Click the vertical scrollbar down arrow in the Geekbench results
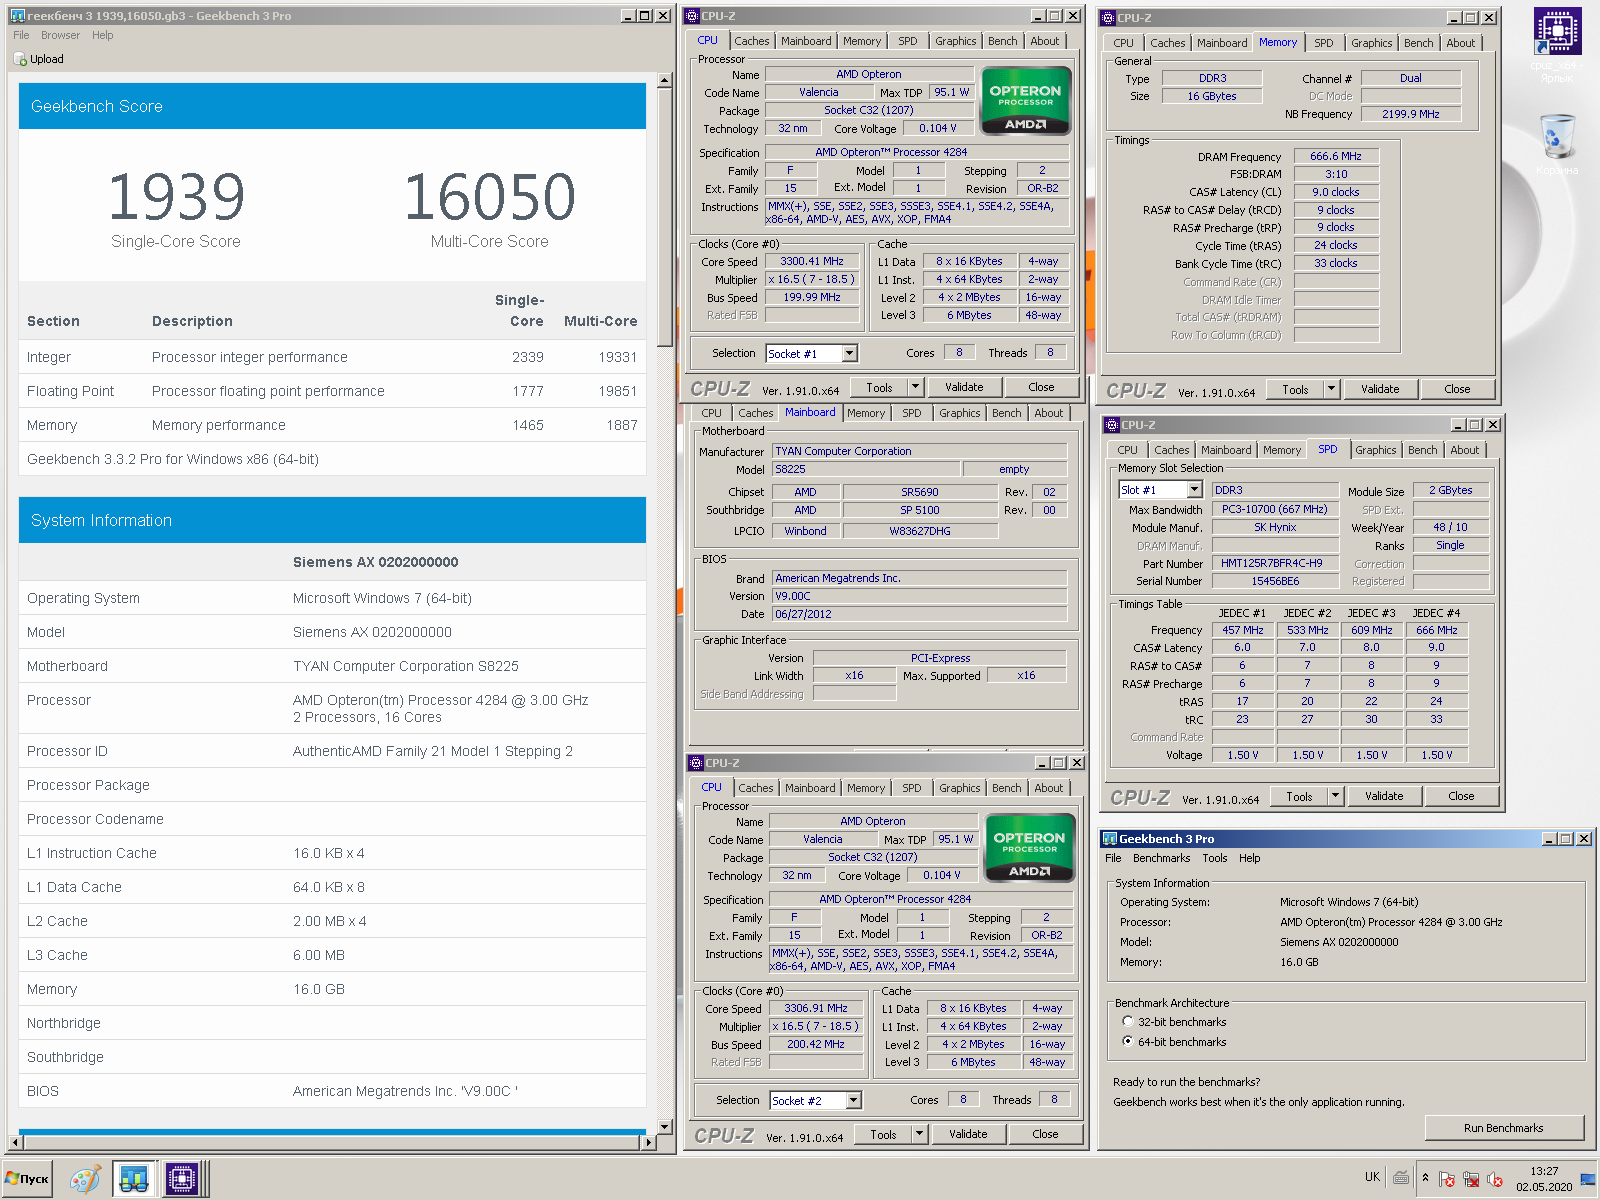 (664, 1126)
